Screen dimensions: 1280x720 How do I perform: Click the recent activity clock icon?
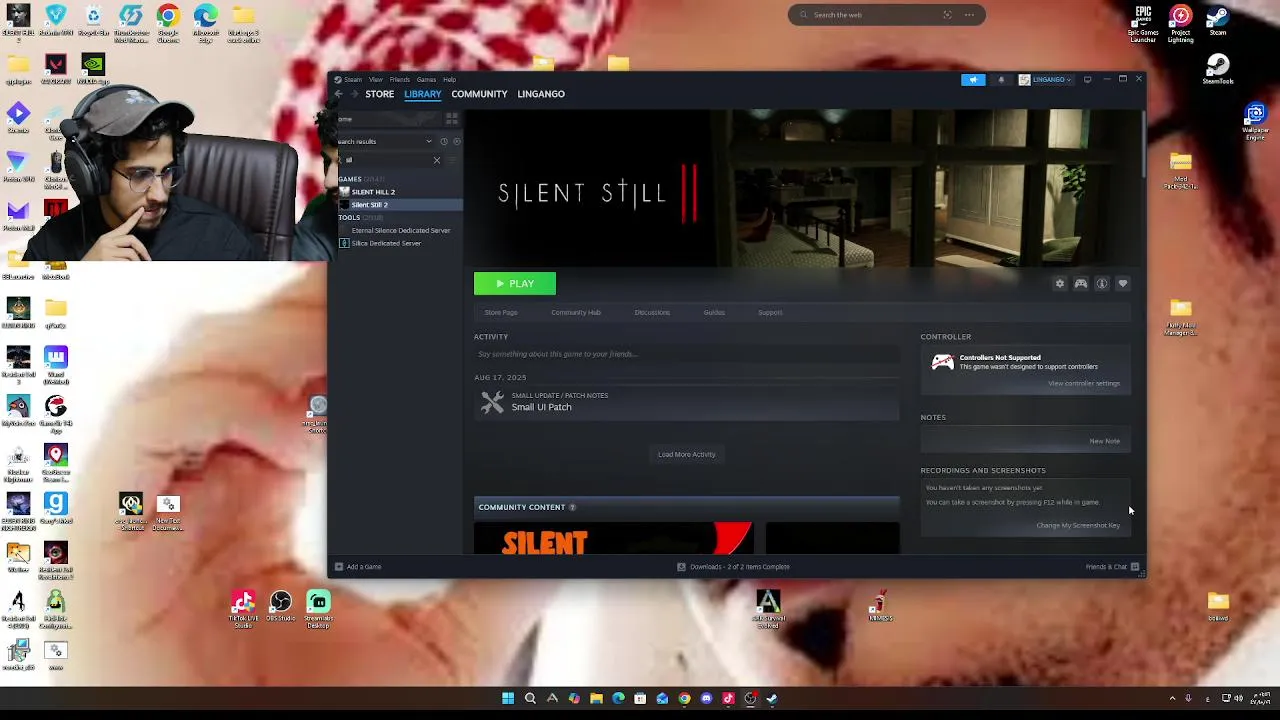tap(444, 141)
